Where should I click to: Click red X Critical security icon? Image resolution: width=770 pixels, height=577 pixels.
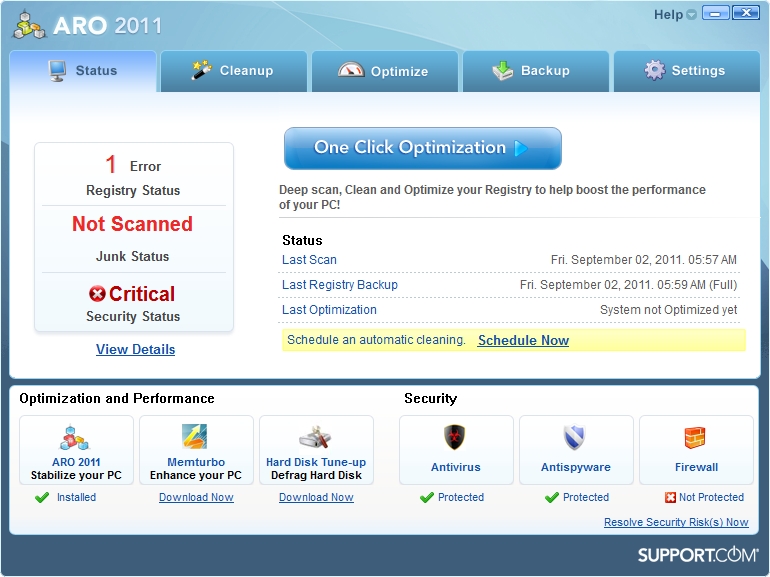(x=97, y=294)
